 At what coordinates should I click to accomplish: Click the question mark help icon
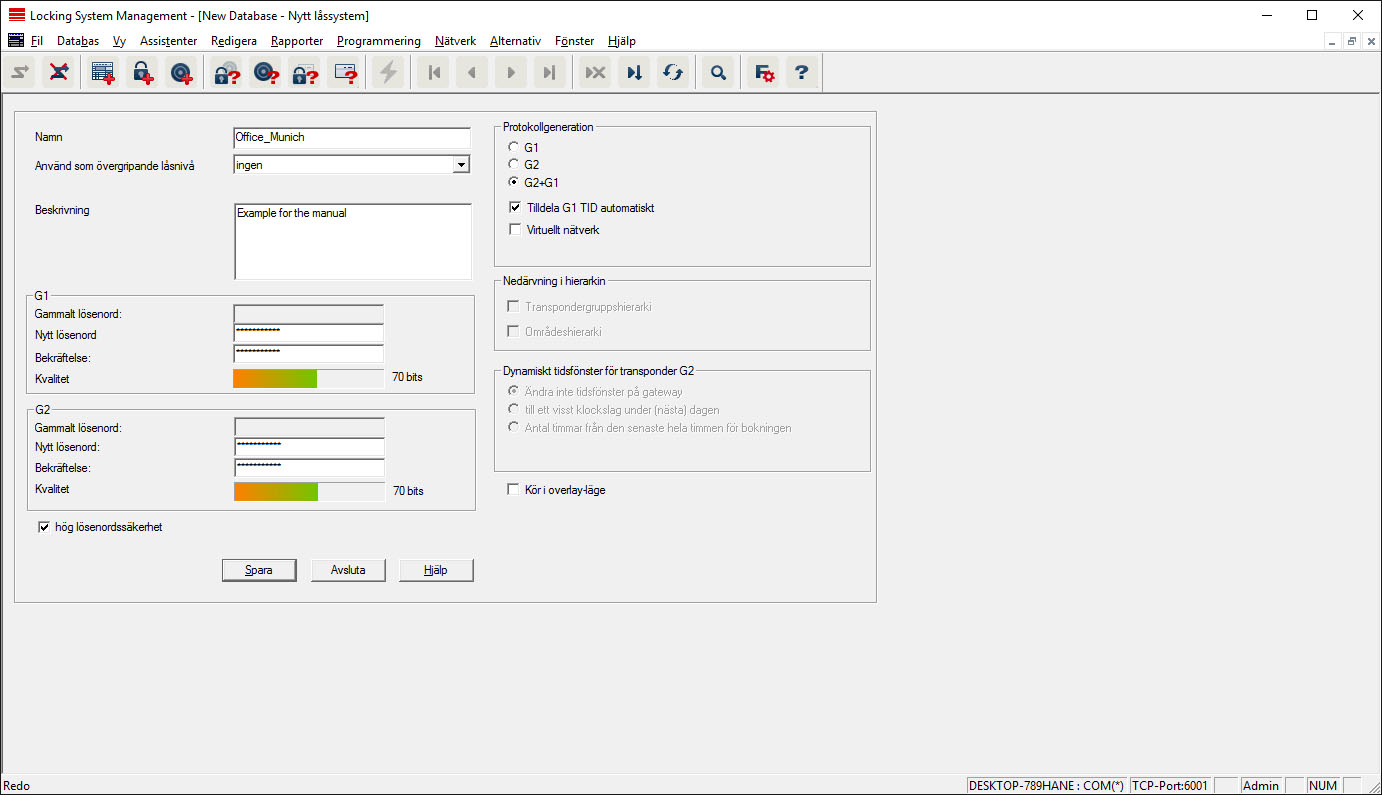[801, 73]
